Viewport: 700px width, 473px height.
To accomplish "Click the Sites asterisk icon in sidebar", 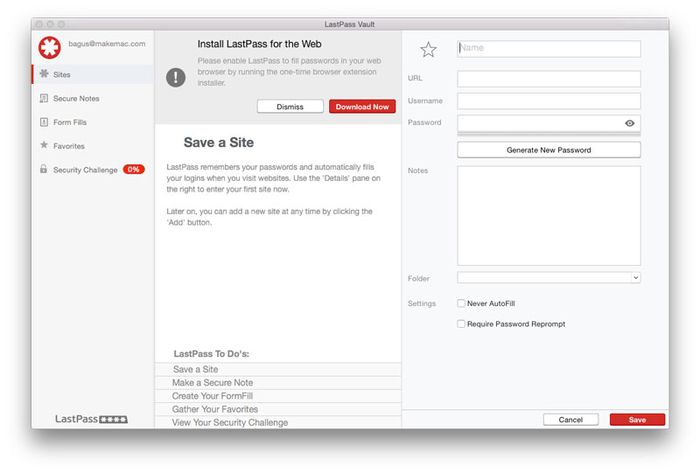I will pyautogui.click(x=44, y=74).
